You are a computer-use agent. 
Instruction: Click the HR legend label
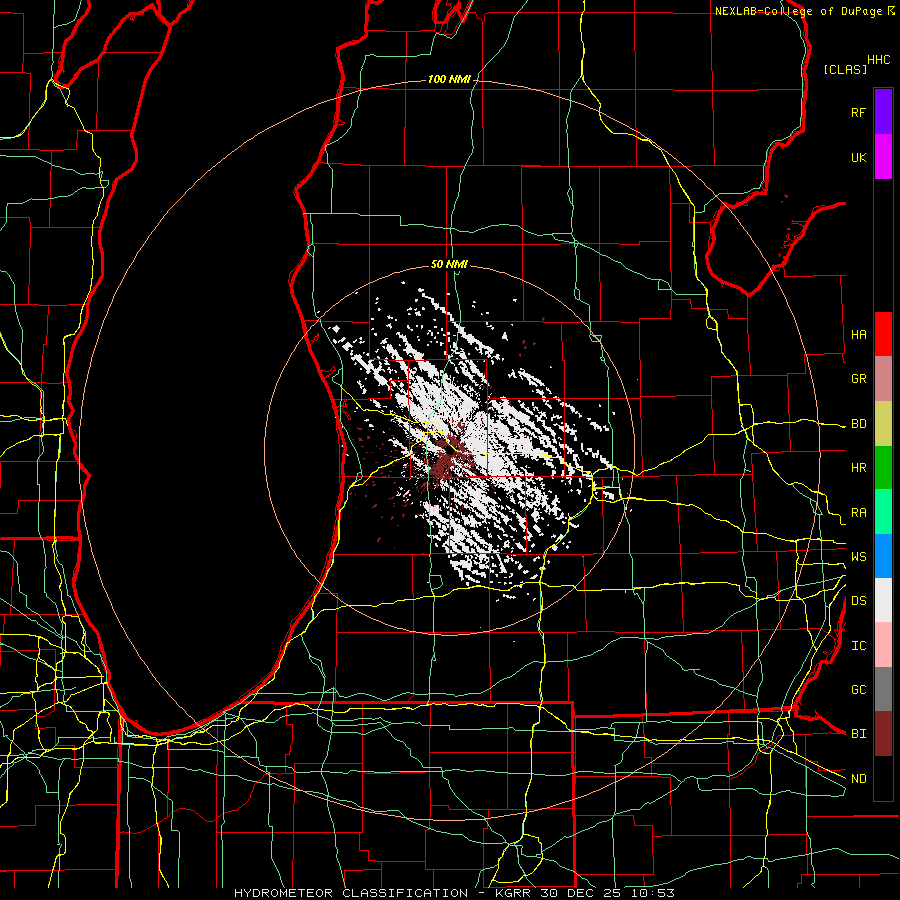858,468
